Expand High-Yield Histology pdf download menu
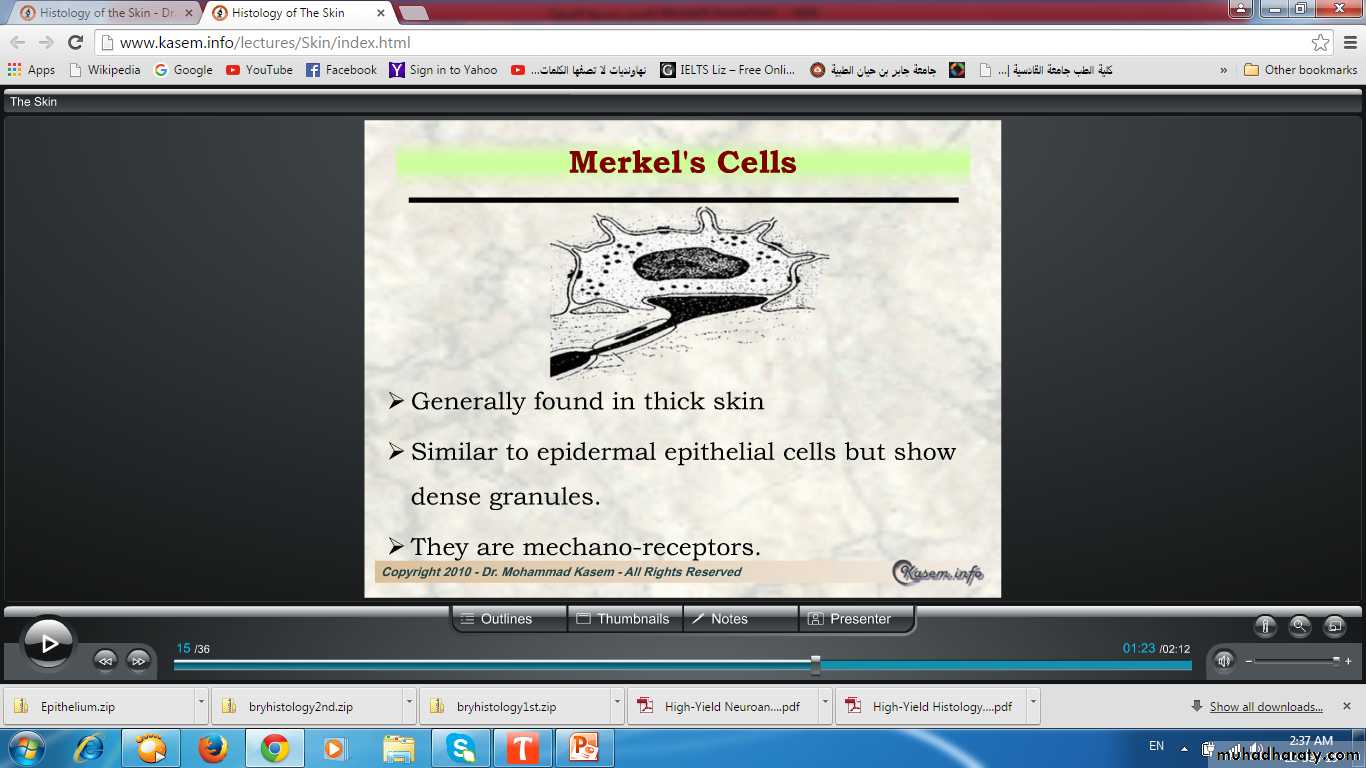This screenshot has width=1366, height=768. click(1033, 704)
